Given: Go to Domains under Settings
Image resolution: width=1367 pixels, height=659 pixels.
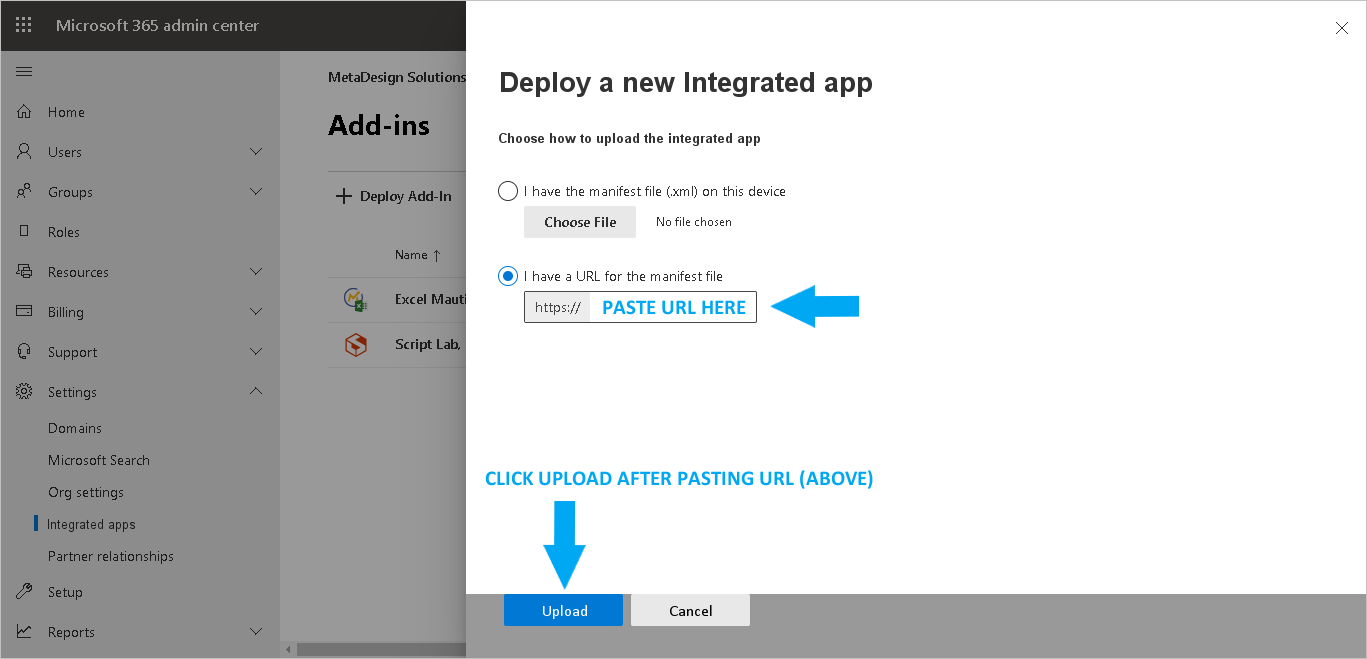Looking at the screenshot, I should pyautogui.click(x=75, y=428).
